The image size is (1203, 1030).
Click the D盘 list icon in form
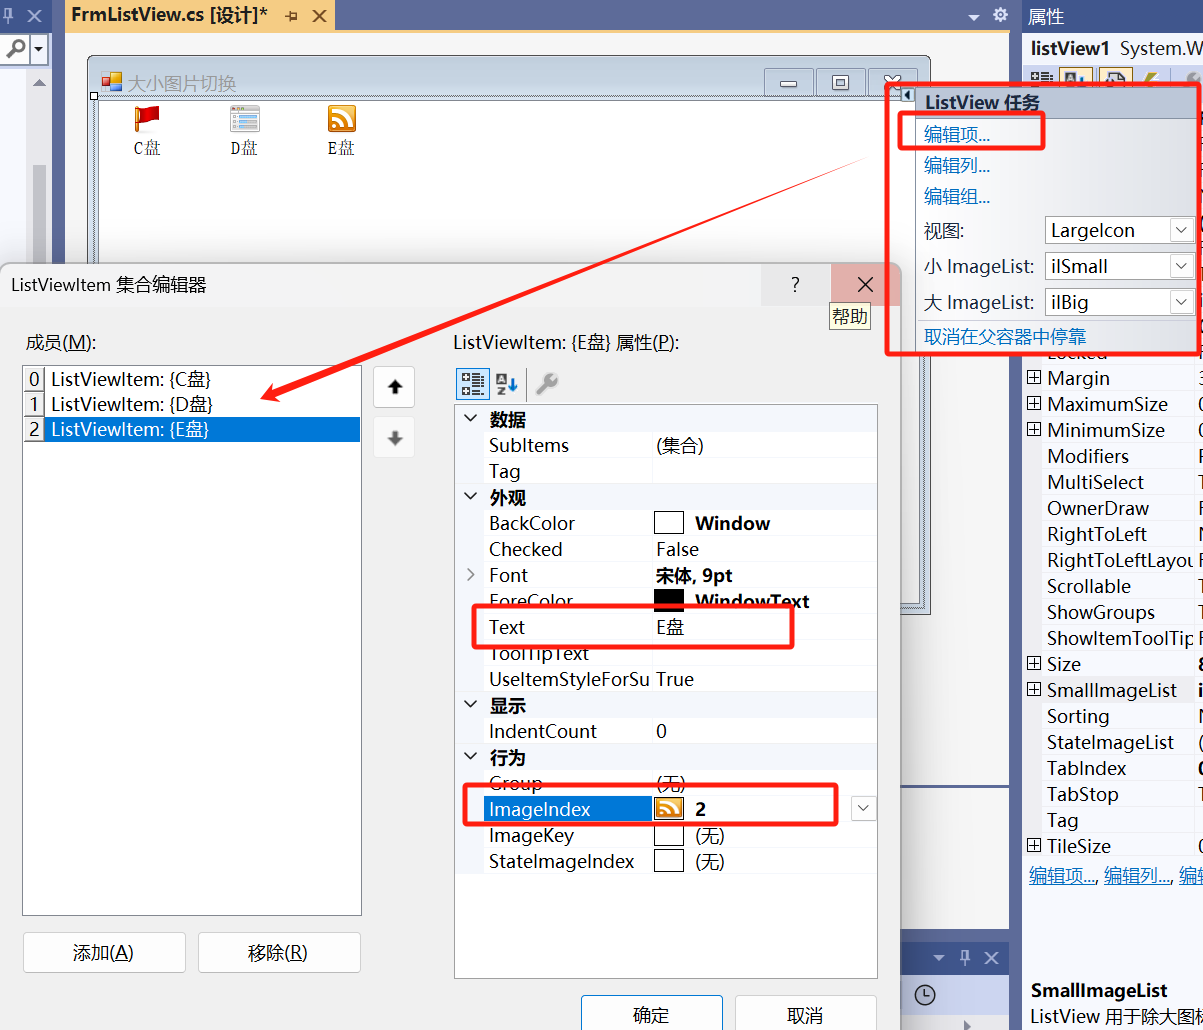(245, 119)
